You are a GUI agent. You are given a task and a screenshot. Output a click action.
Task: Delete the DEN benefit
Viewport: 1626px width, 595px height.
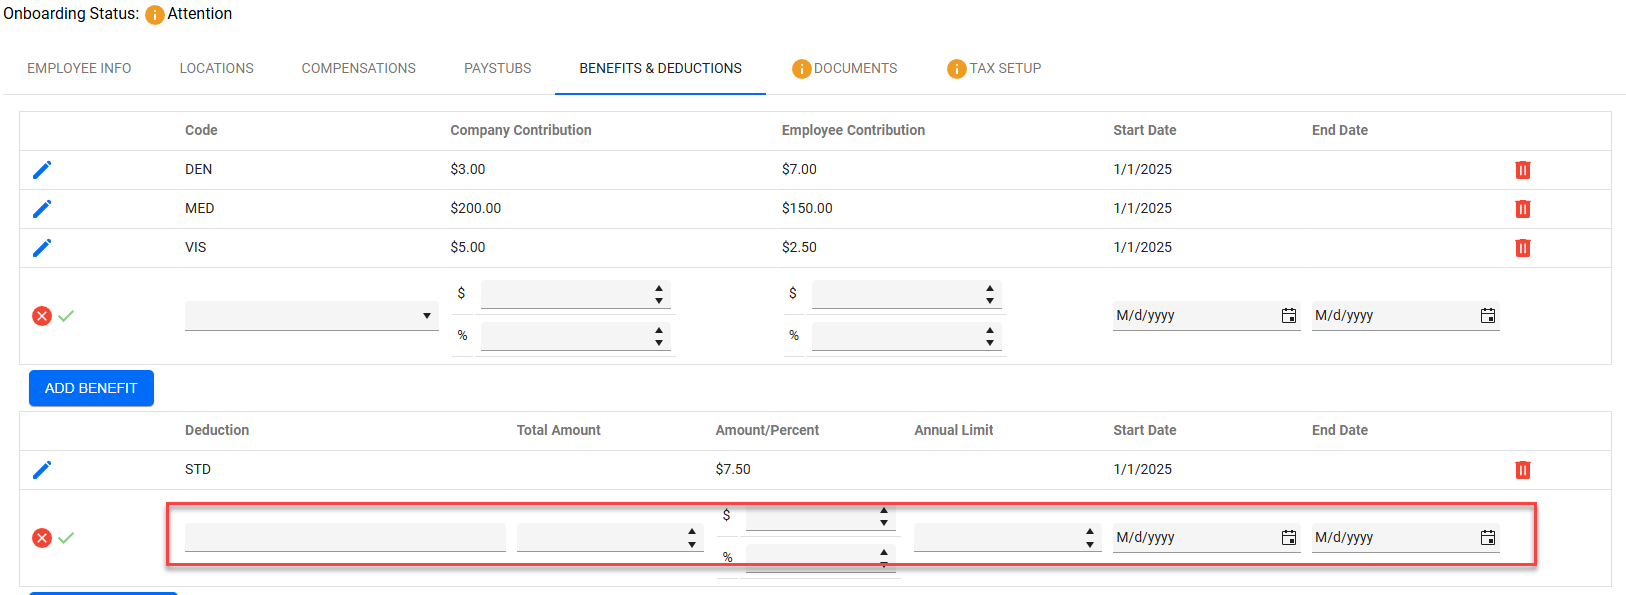(x=1523, y=170)
